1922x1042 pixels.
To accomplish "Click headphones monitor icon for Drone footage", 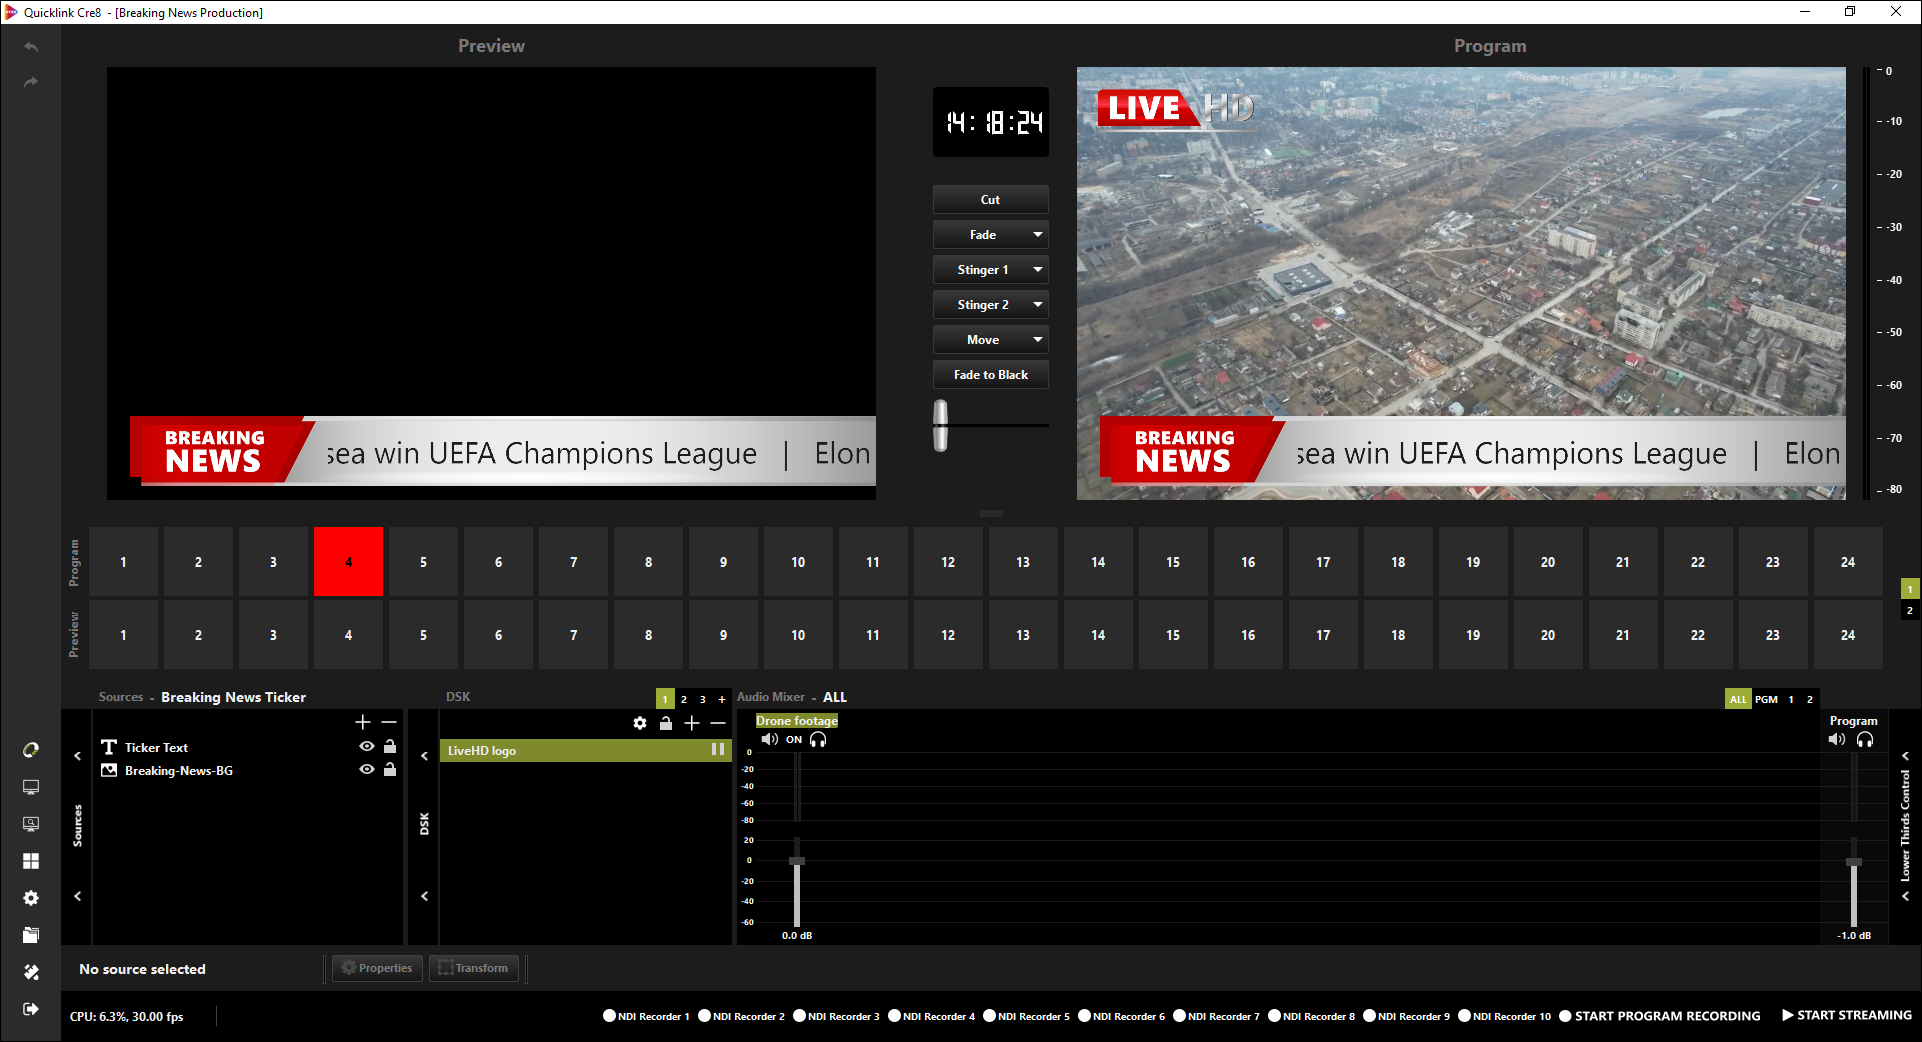I will click(x=818, y=740).
